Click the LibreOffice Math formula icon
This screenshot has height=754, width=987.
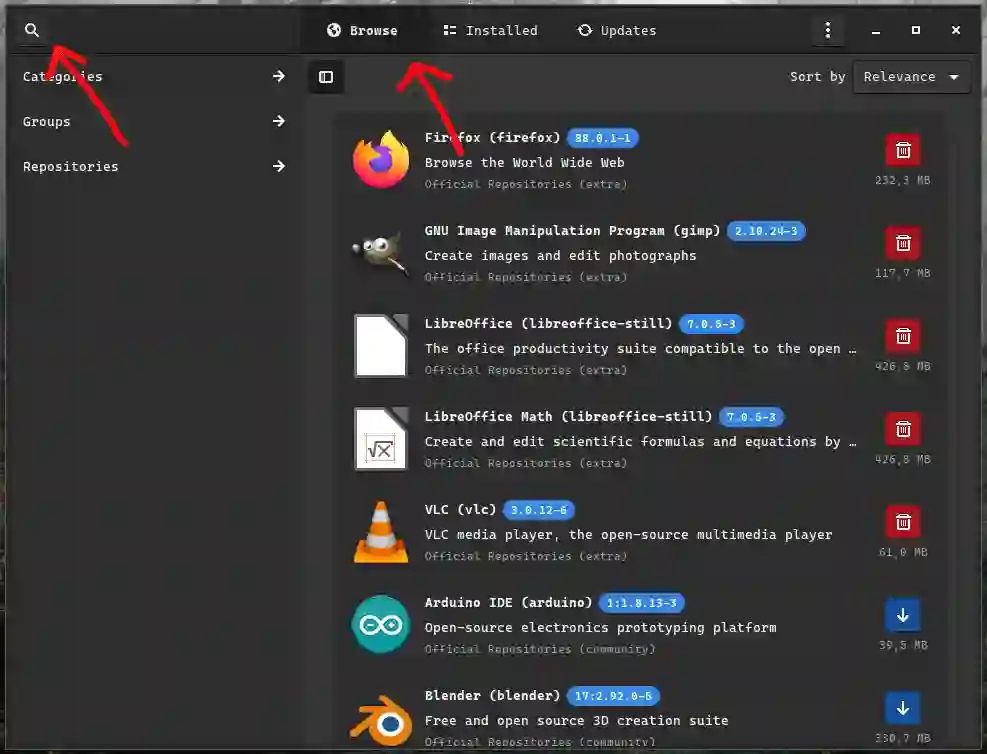(x=381, y=439)
